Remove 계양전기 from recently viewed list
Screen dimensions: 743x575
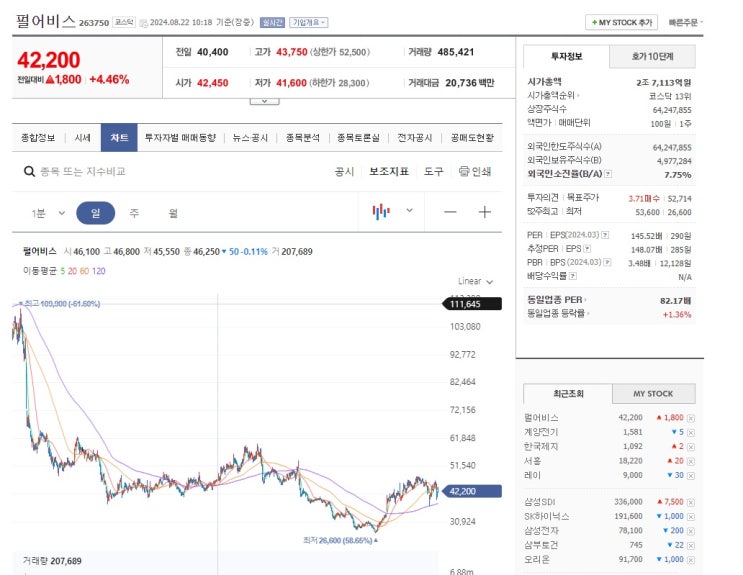pyautogui.click(x=690, y=432)
